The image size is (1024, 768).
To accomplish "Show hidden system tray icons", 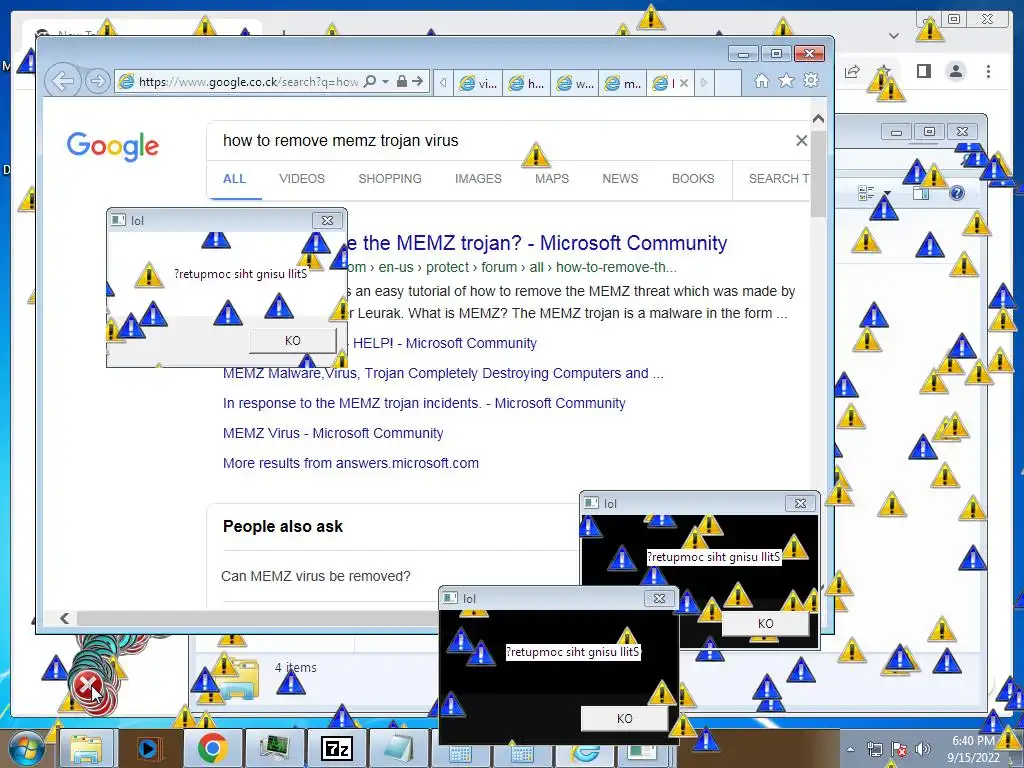I will 850,750.
